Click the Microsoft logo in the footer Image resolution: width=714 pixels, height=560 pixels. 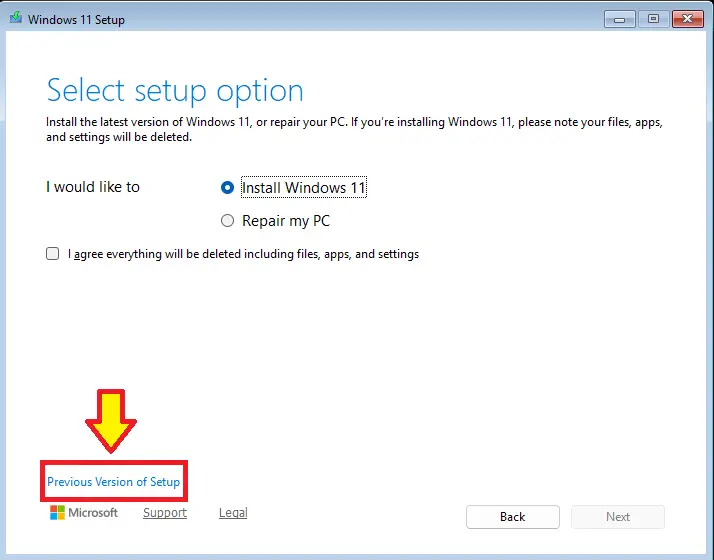click(84, 513)
